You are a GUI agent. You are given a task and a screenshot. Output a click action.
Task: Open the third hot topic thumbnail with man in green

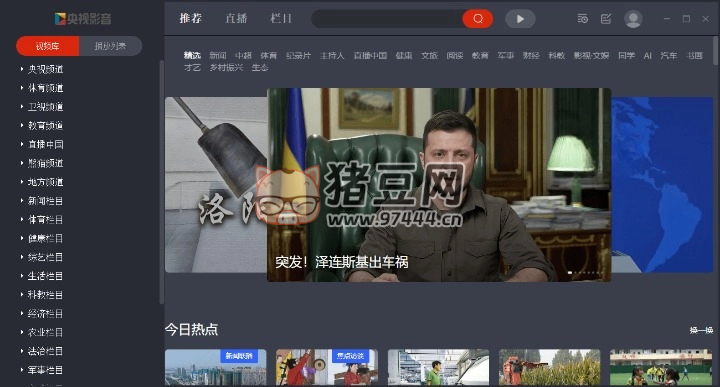[438, 367]
